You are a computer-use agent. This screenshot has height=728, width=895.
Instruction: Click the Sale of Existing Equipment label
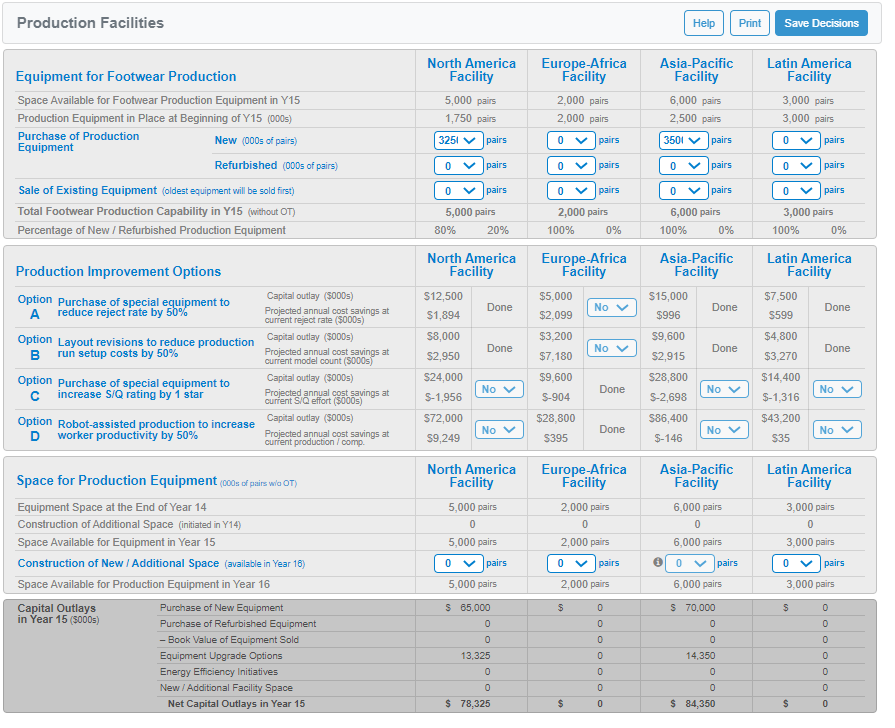pyautogui.click(x=88, y=191)
